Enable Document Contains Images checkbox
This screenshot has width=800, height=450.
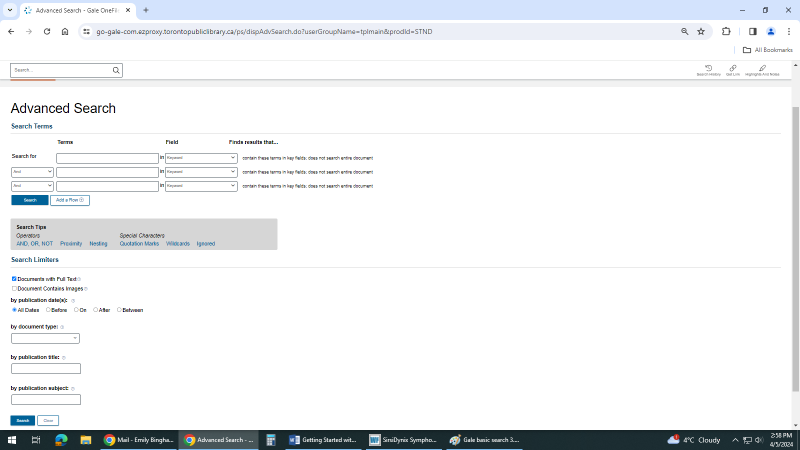pyautogui.click(x=14, y=288)
